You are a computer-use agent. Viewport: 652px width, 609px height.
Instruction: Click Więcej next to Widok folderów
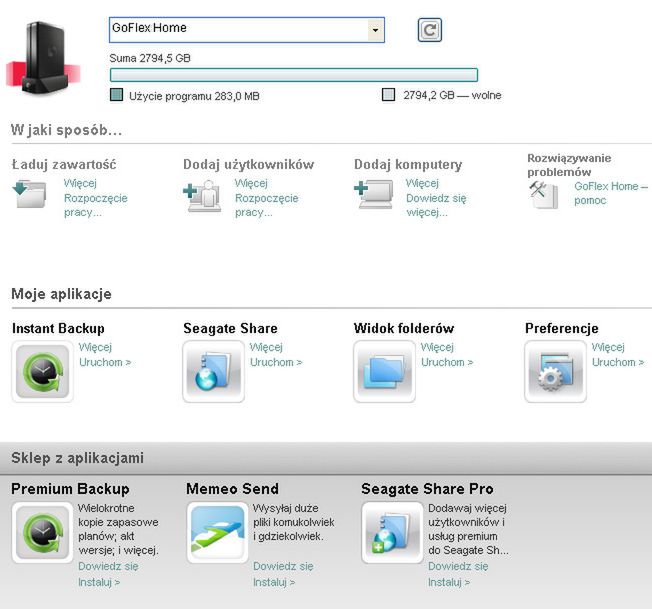(437, 347)
